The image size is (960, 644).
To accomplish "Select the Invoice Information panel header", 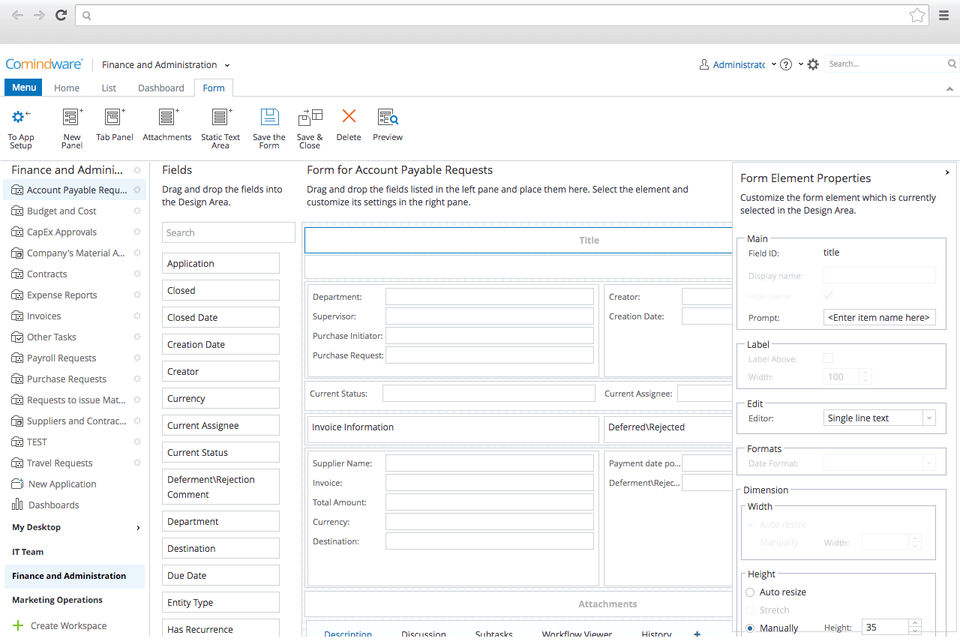I will pyautogui.click(x=452, y=427).
